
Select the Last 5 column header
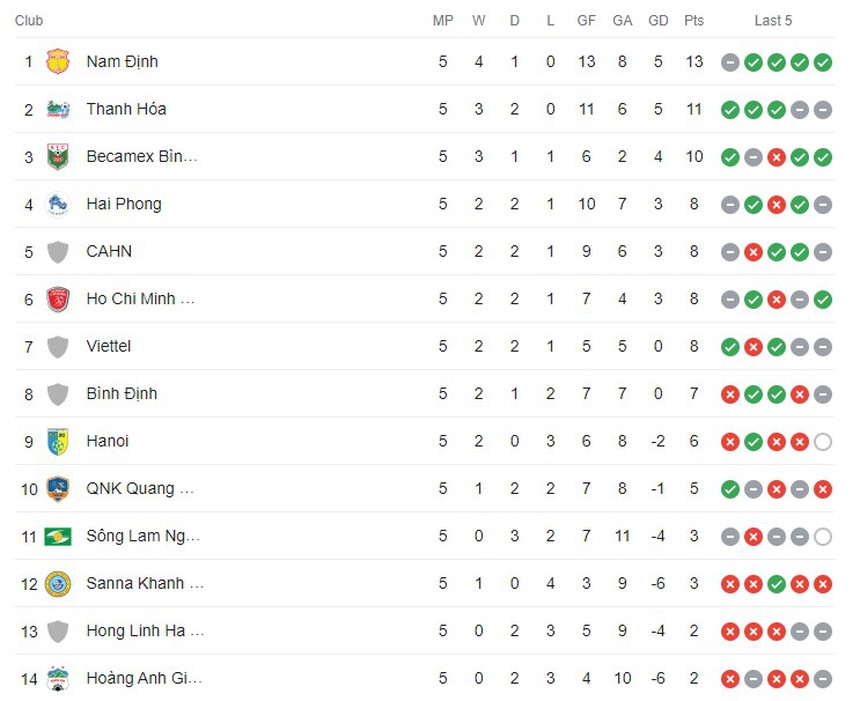coord(774,20)
